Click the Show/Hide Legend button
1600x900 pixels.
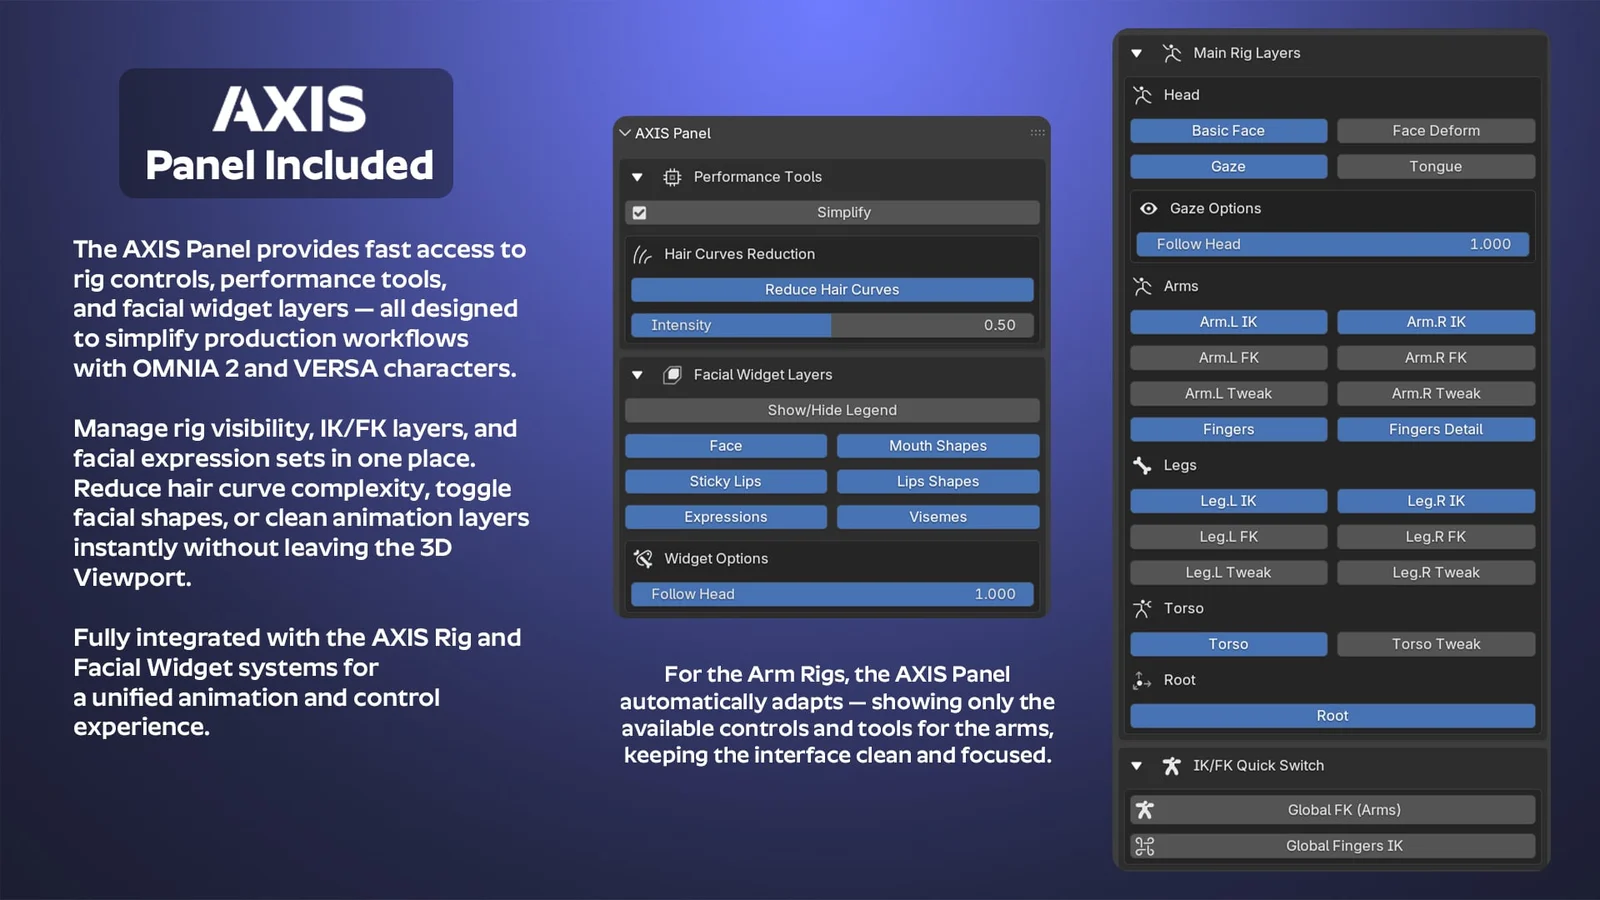pyautogui.click(x=831, y=410)
